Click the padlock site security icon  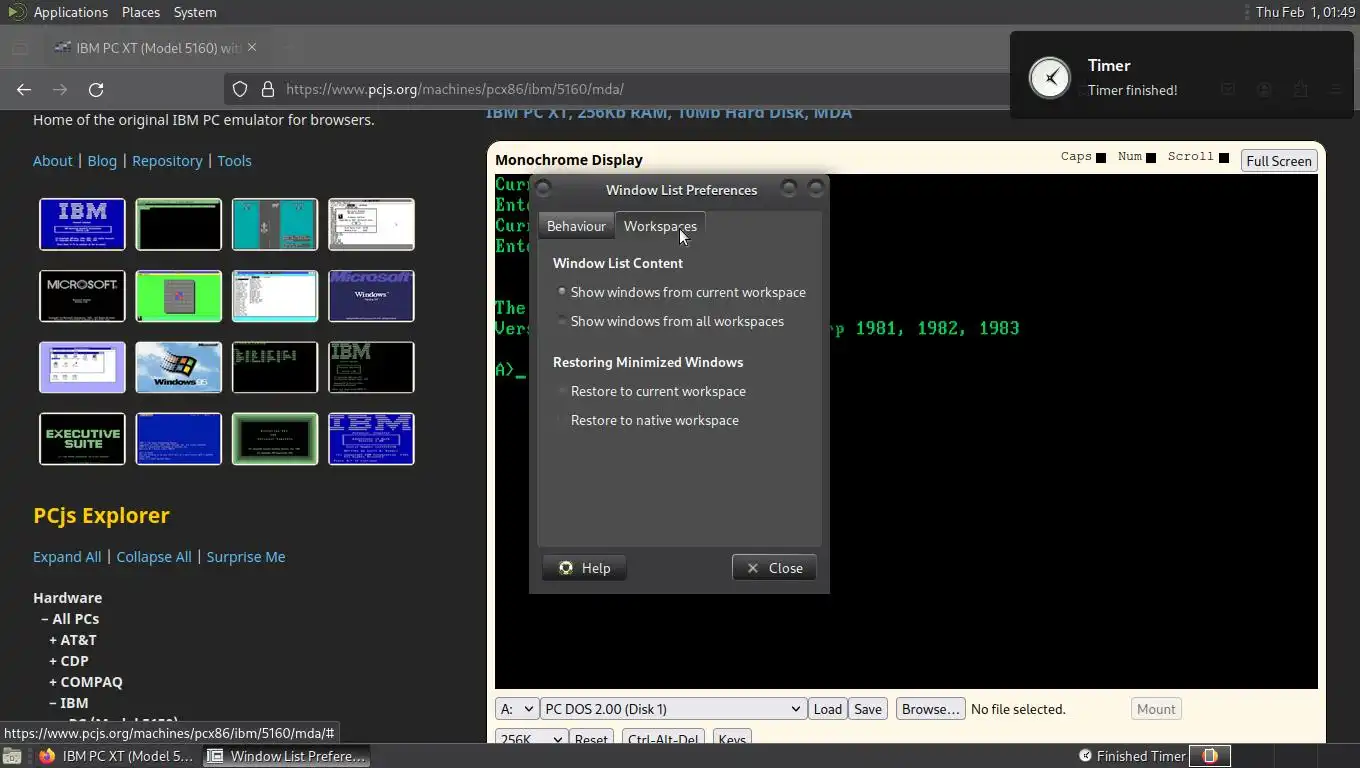(268, 89)
